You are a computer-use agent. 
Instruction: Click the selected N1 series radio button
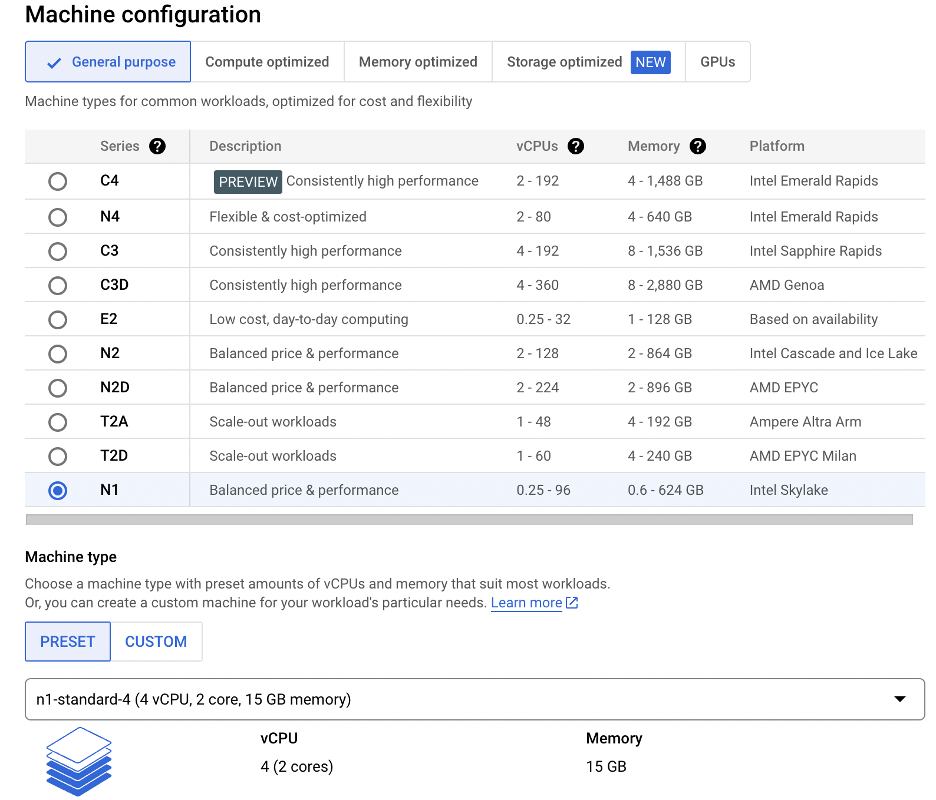(58, 491)
